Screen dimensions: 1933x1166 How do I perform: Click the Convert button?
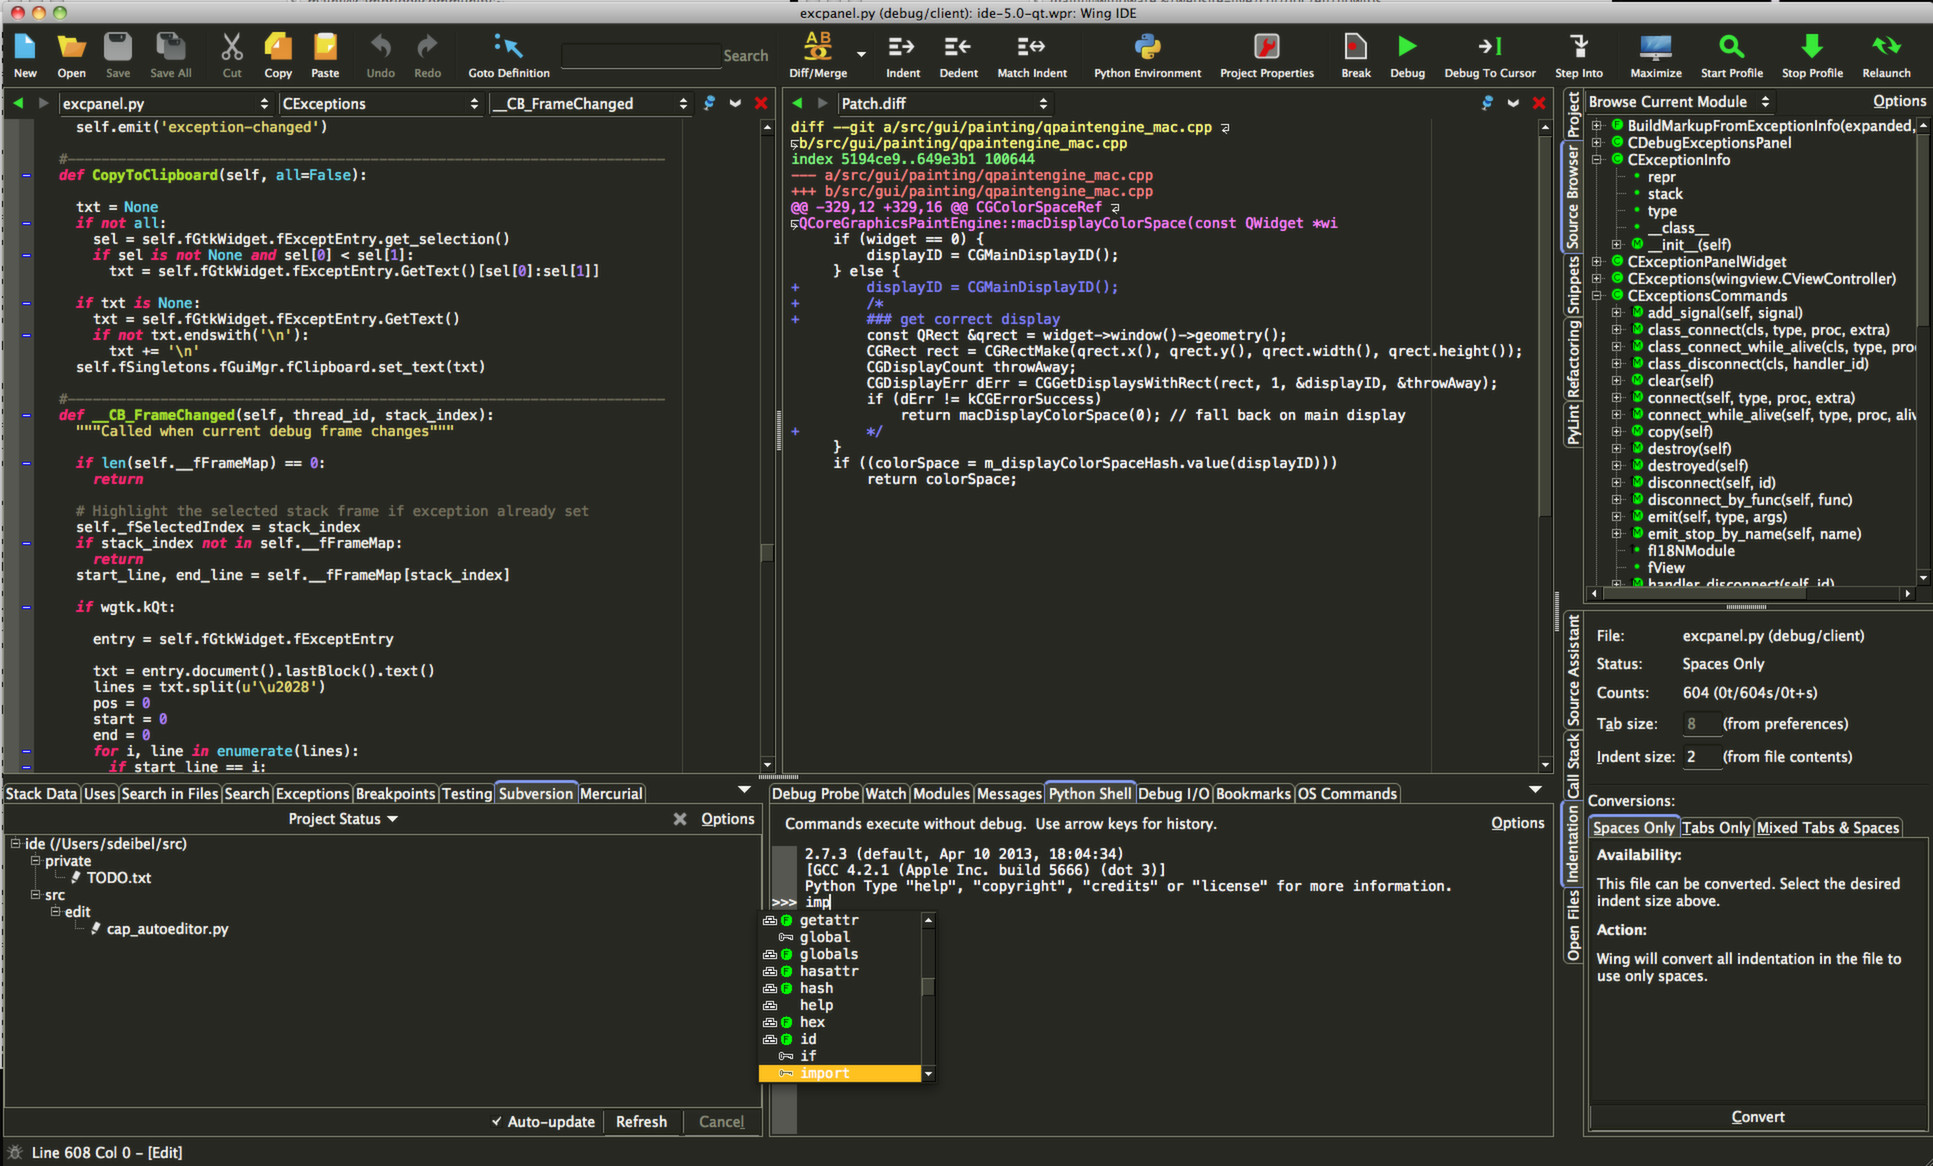[1757, 1116]
